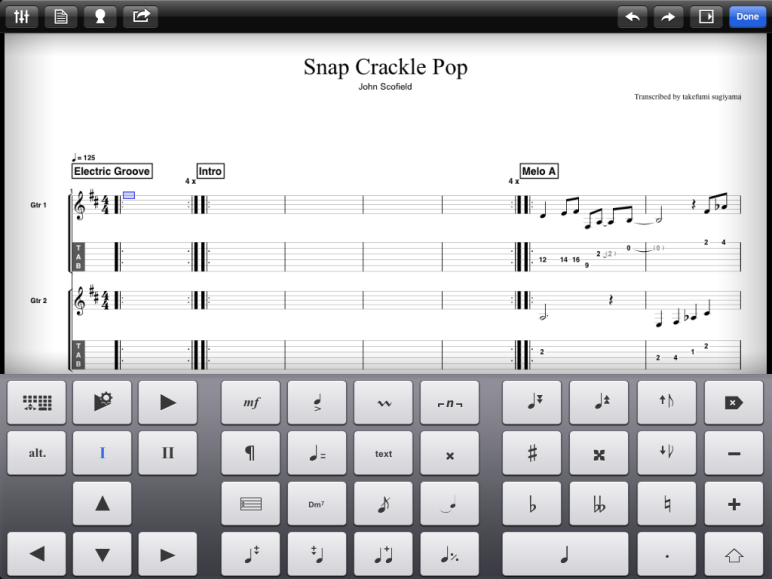Apply flat accidental
Image resolution: width=772 pixels, height=579 pixels.
pyautogui.click(x=532, y=504)
